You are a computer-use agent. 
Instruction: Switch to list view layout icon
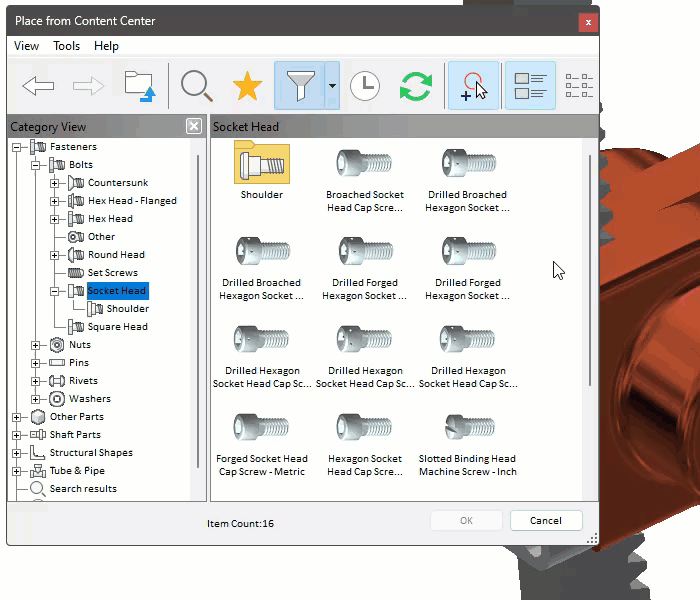point(579,86)
